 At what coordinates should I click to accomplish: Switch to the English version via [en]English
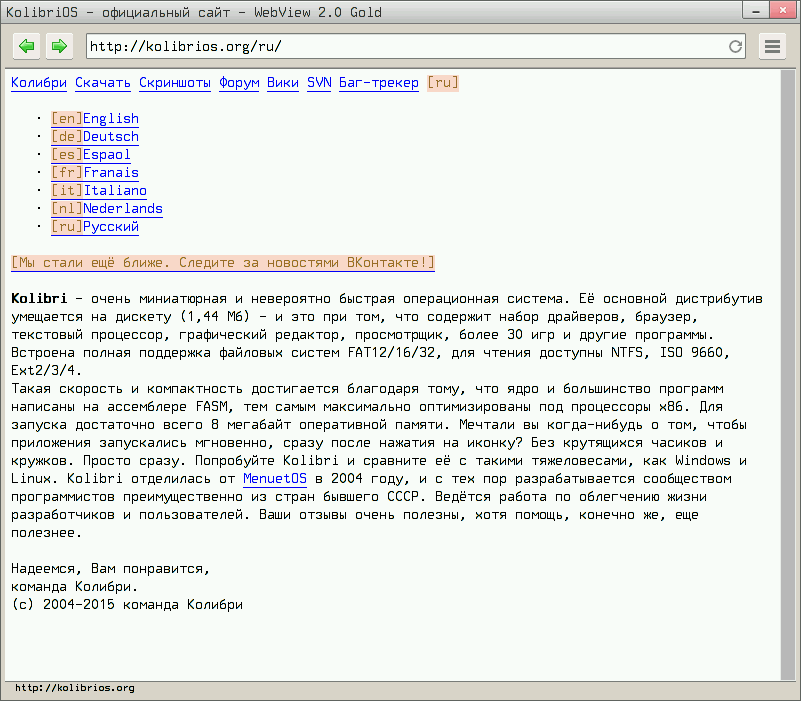(x=95, y=118)
